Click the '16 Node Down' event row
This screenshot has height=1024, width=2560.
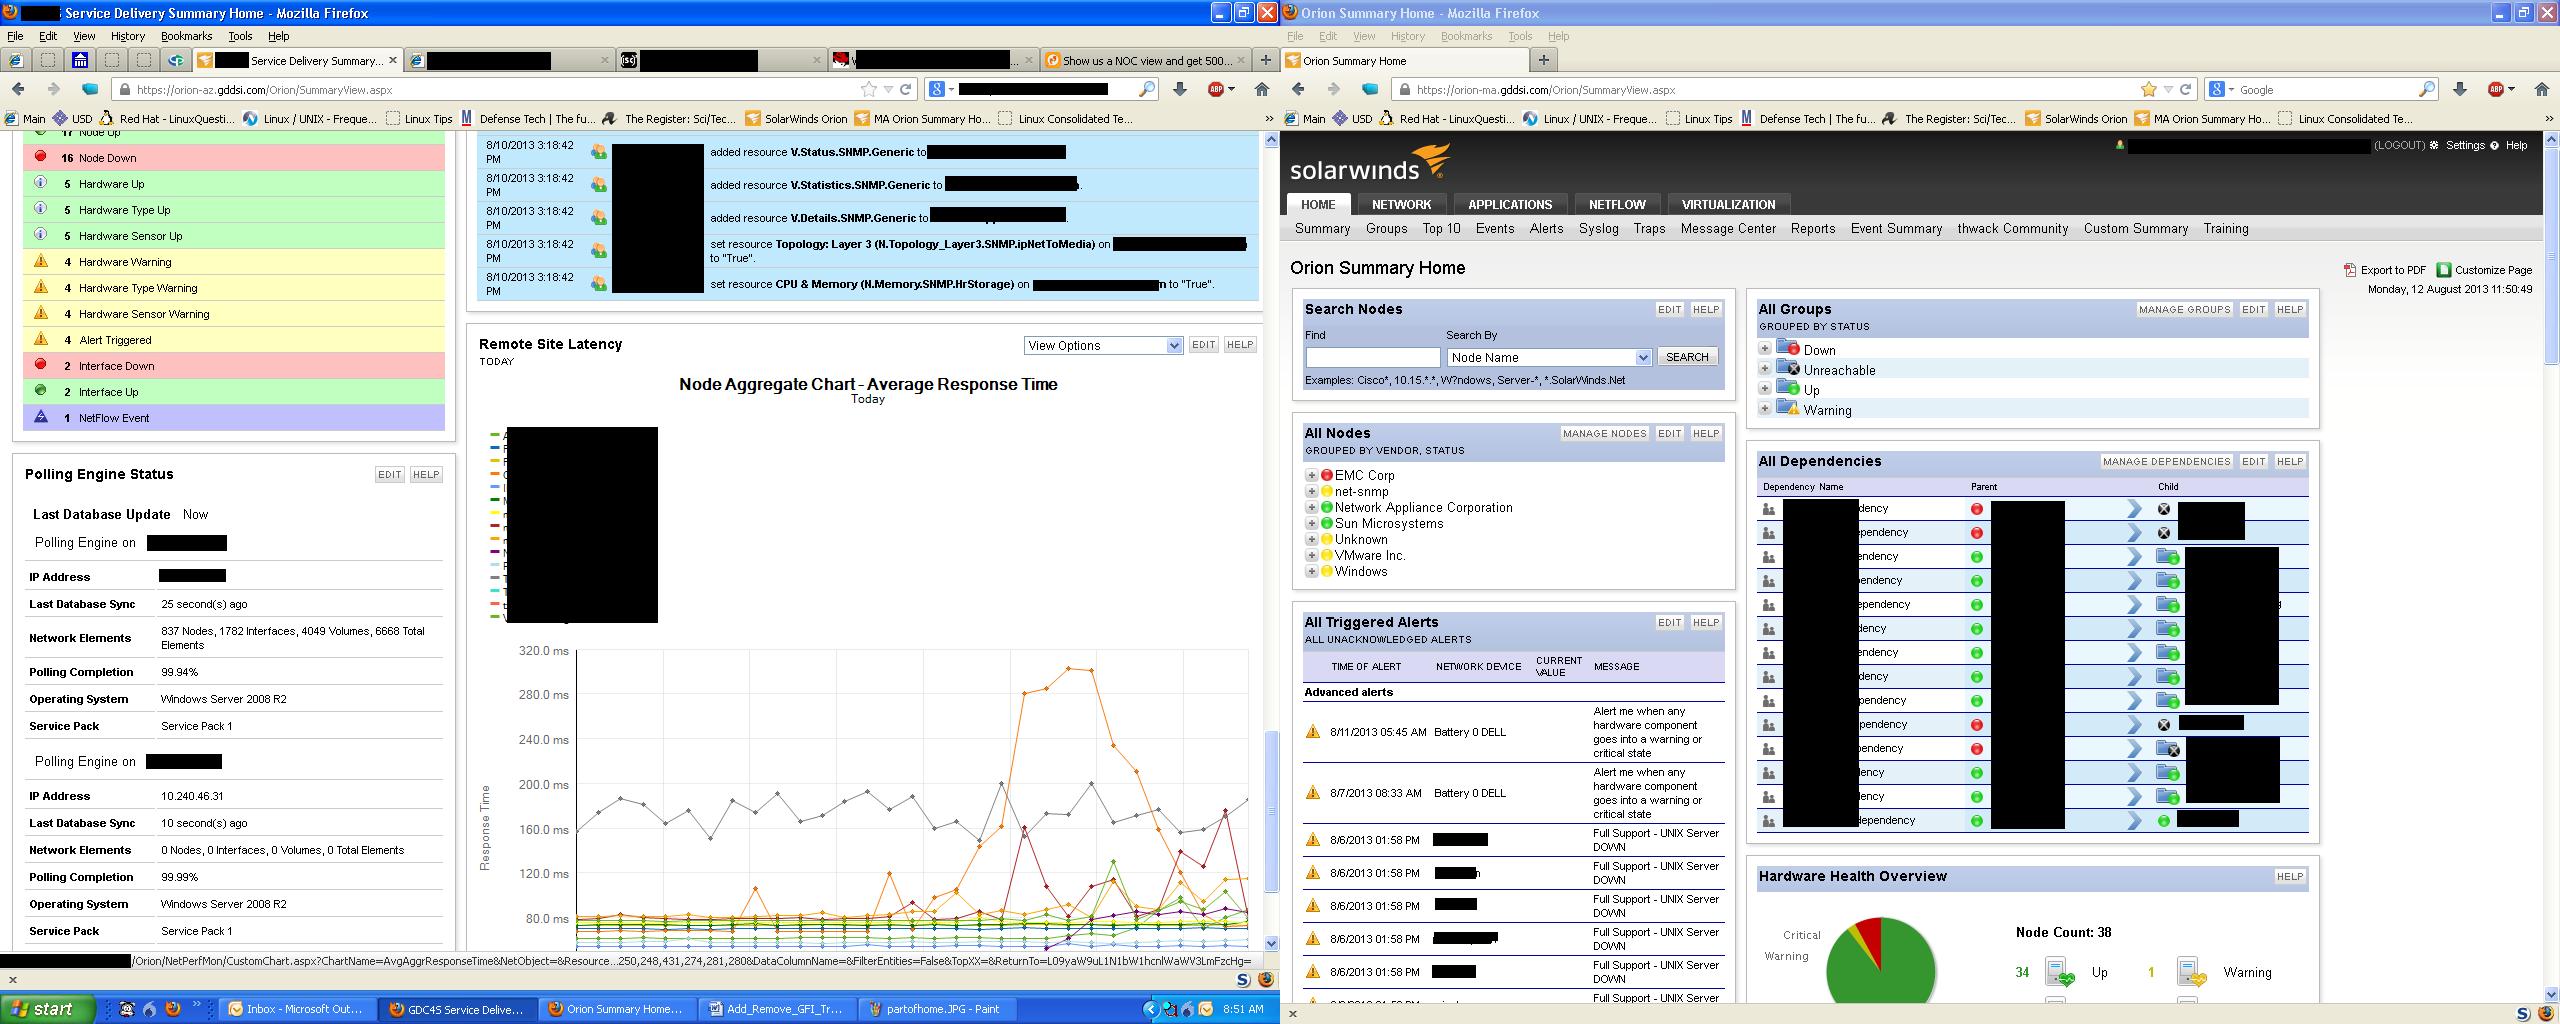point(234,157)
